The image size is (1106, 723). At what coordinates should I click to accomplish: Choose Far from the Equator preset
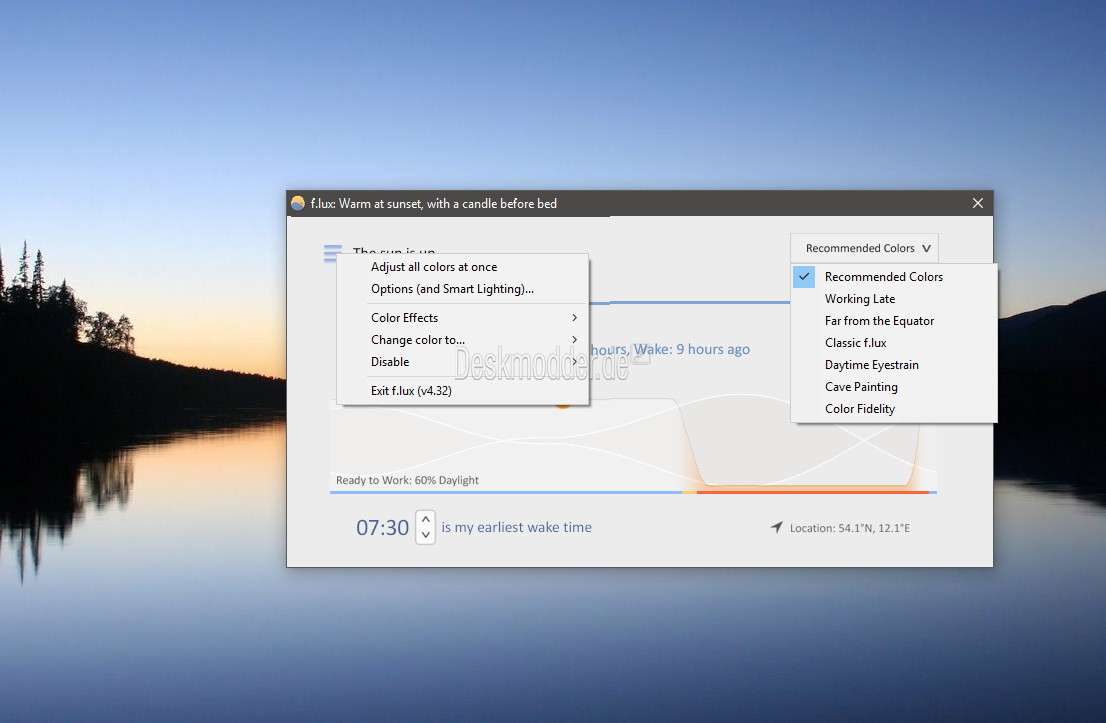894,320
